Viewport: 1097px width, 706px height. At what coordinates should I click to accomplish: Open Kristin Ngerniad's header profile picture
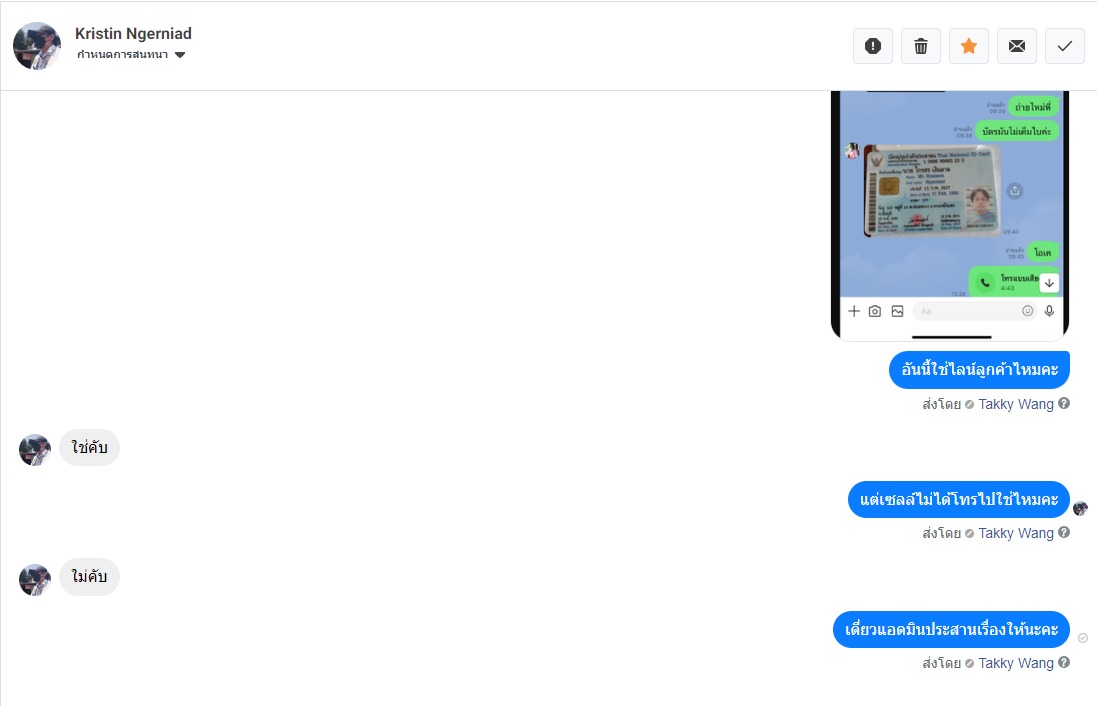click(x=37, y=45)
